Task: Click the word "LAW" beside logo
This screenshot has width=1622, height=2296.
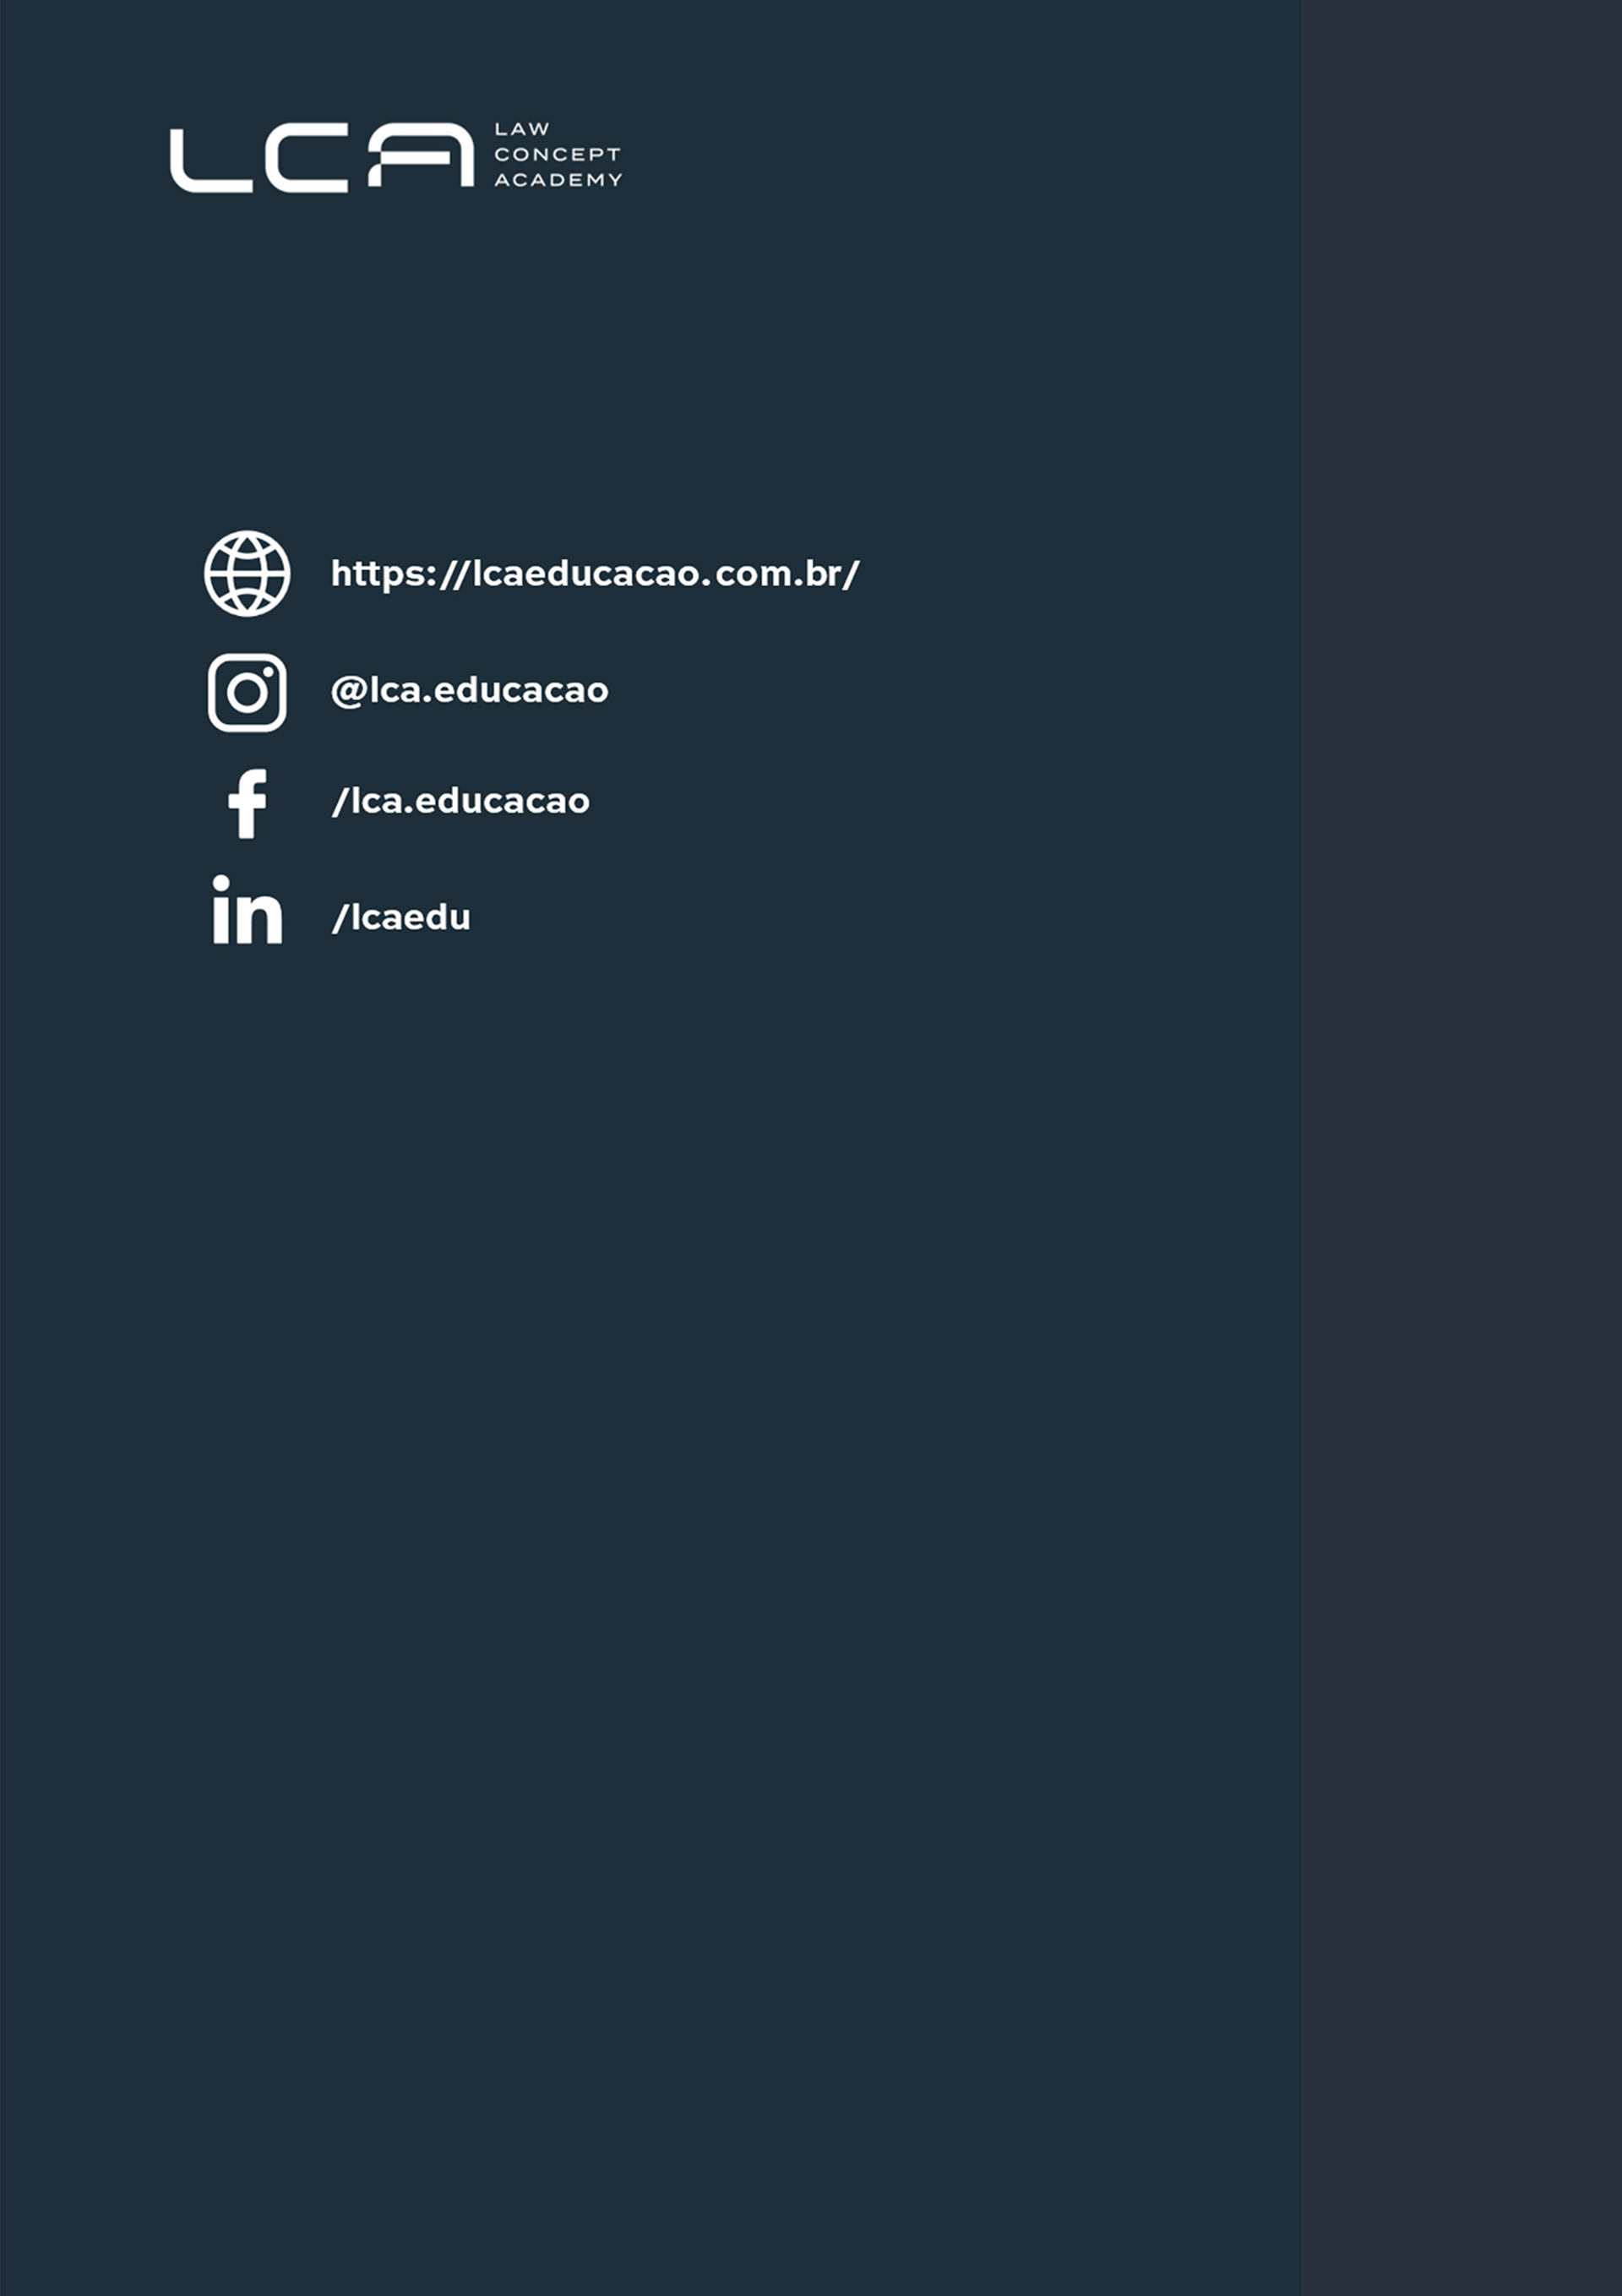Action: 522,129
